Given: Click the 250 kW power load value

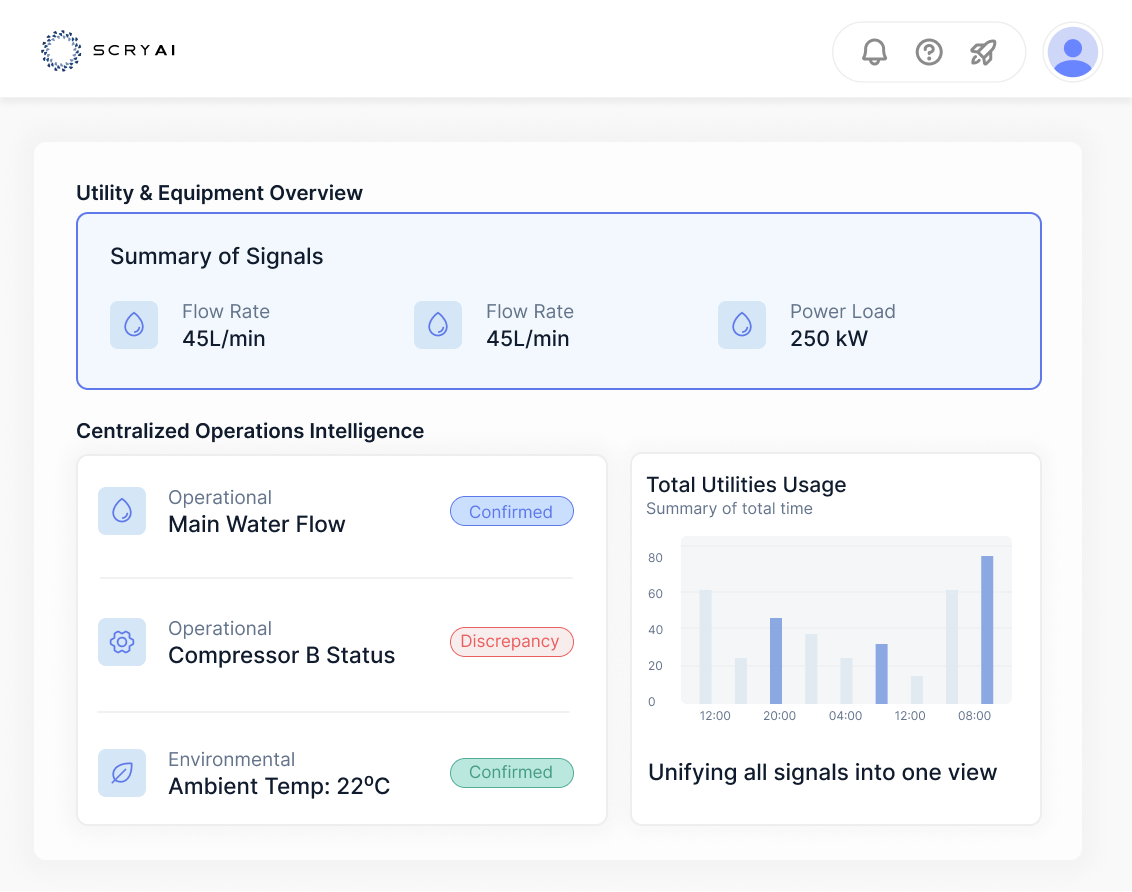Looking at the screenshot, I should [x=829, y=338].
